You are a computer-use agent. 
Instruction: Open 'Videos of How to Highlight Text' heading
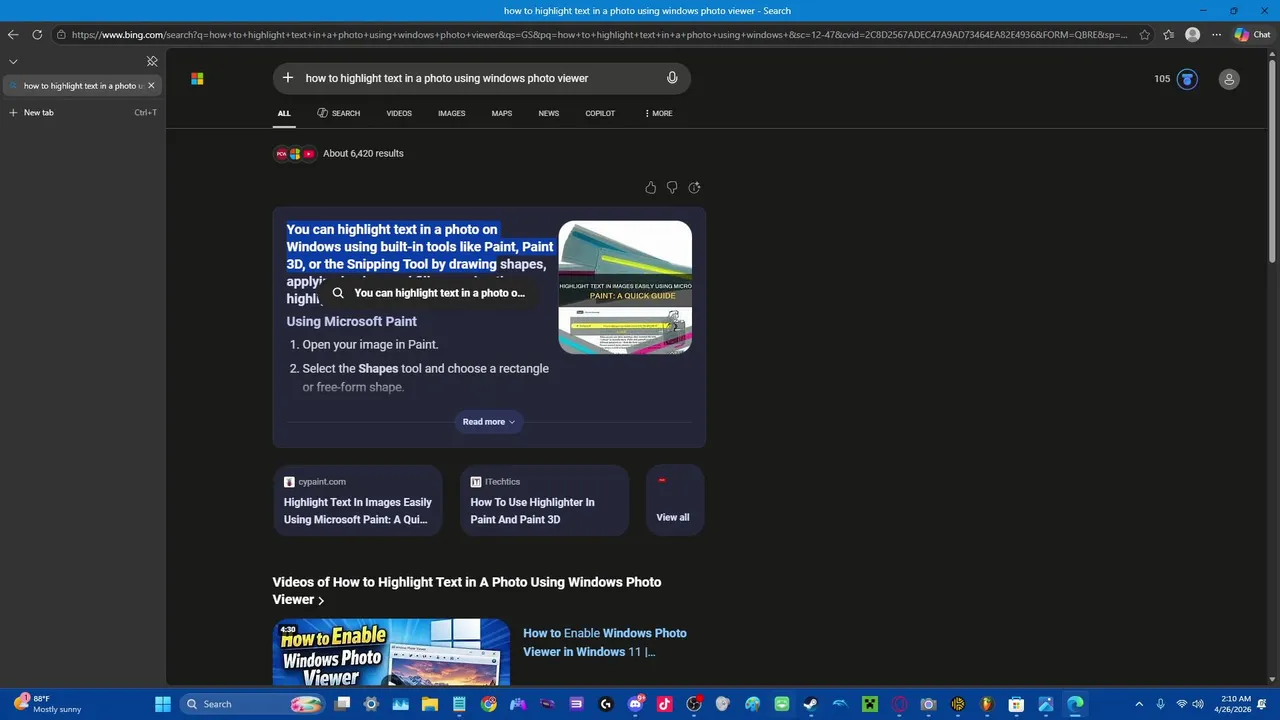467,590
